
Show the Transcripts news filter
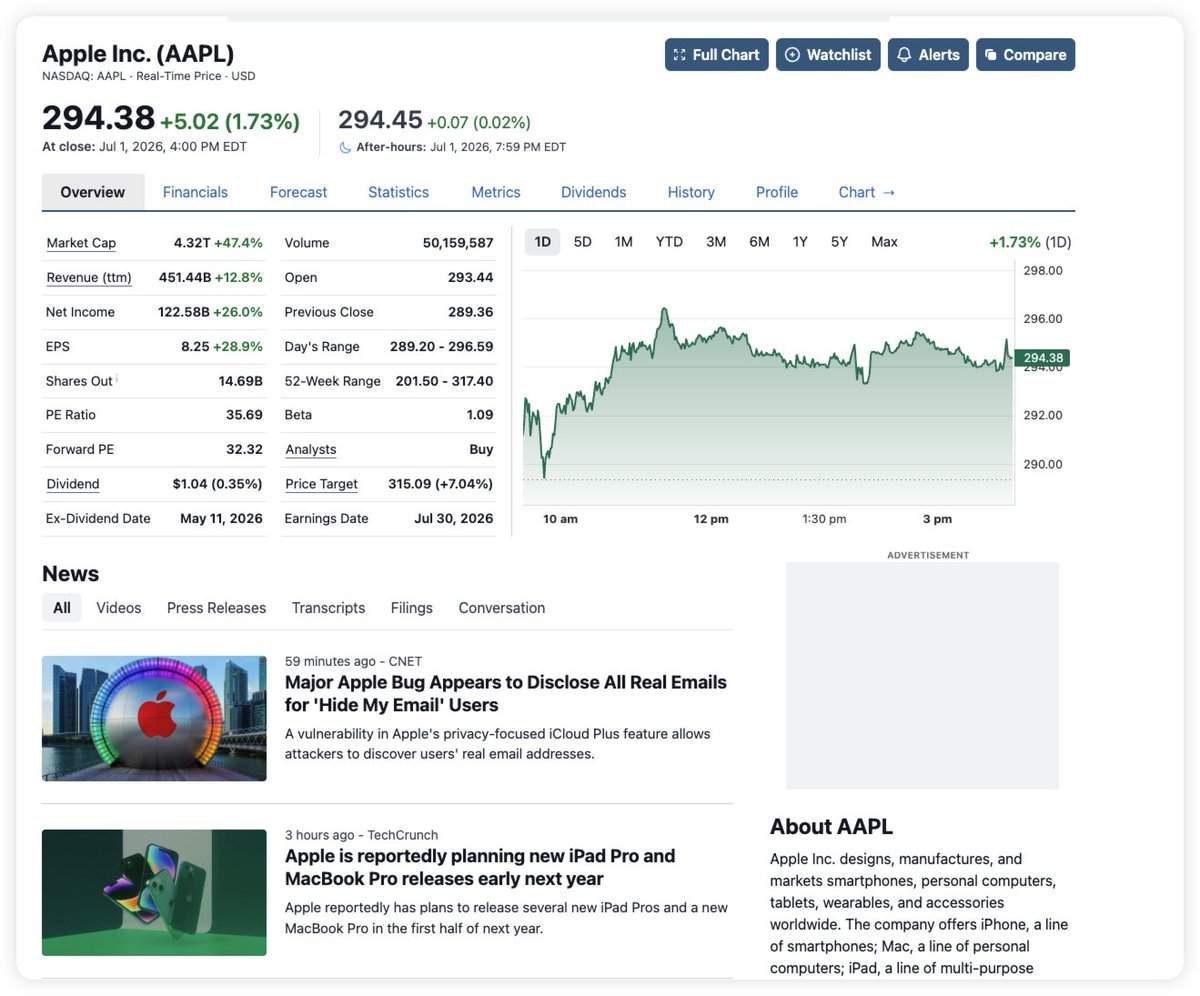(x=328, y=608)
